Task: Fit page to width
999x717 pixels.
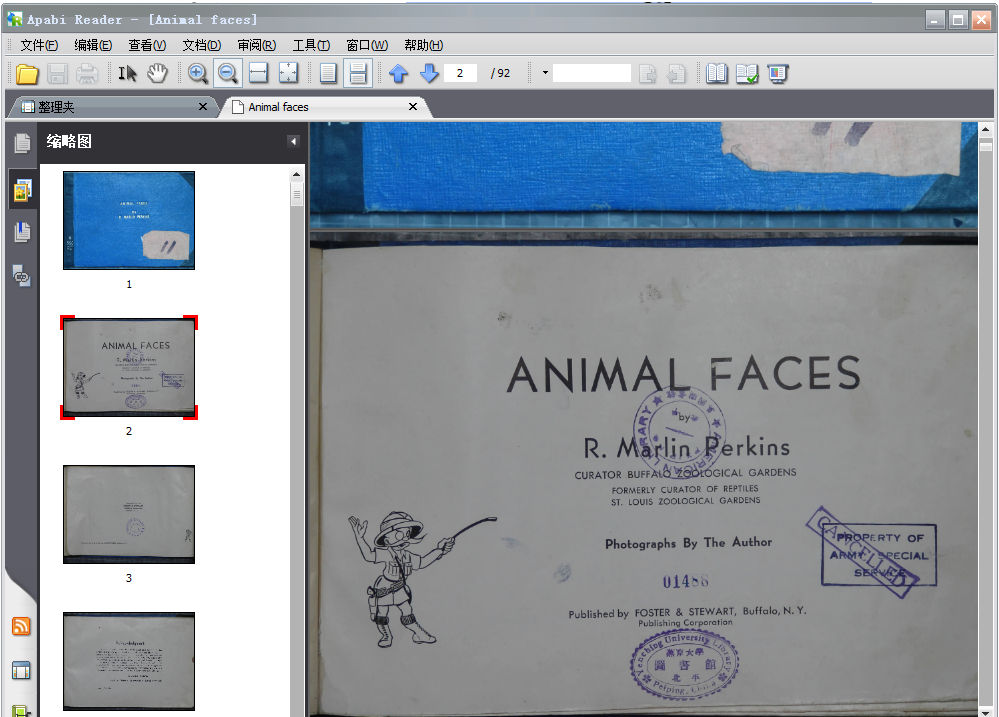Action: tap(258, 73)
